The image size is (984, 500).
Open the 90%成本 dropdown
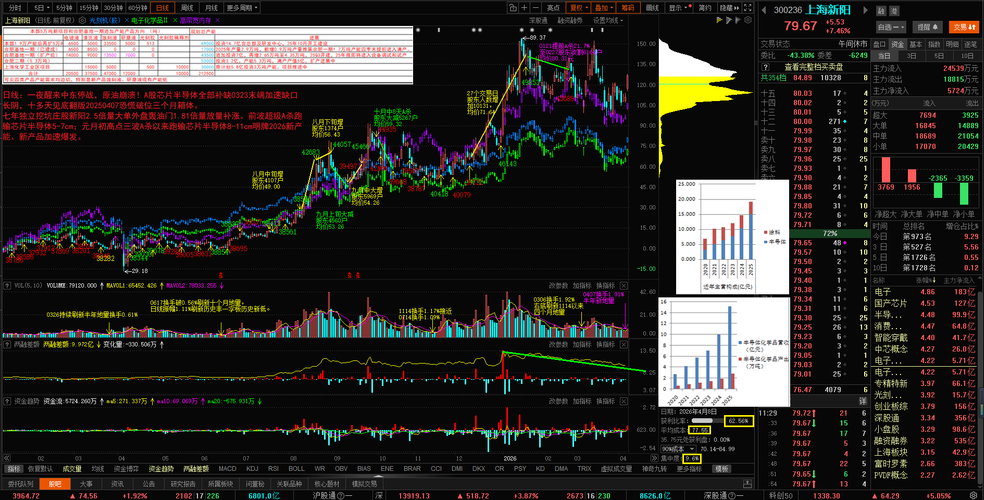pyautogui.click(x=678, y=449)
